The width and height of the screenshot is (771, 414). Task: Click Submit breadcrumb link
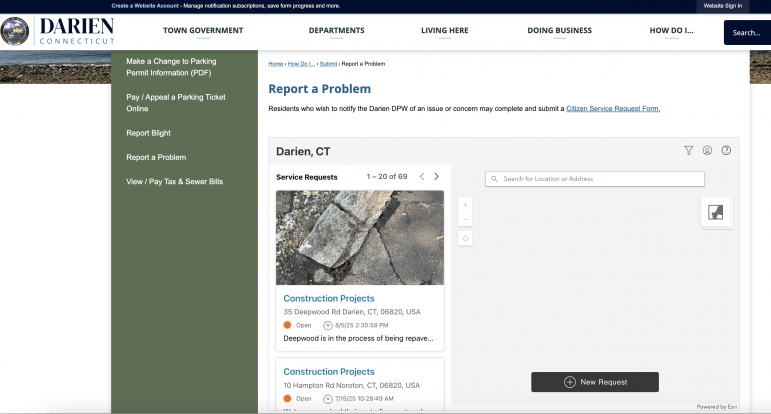(328, 64)
